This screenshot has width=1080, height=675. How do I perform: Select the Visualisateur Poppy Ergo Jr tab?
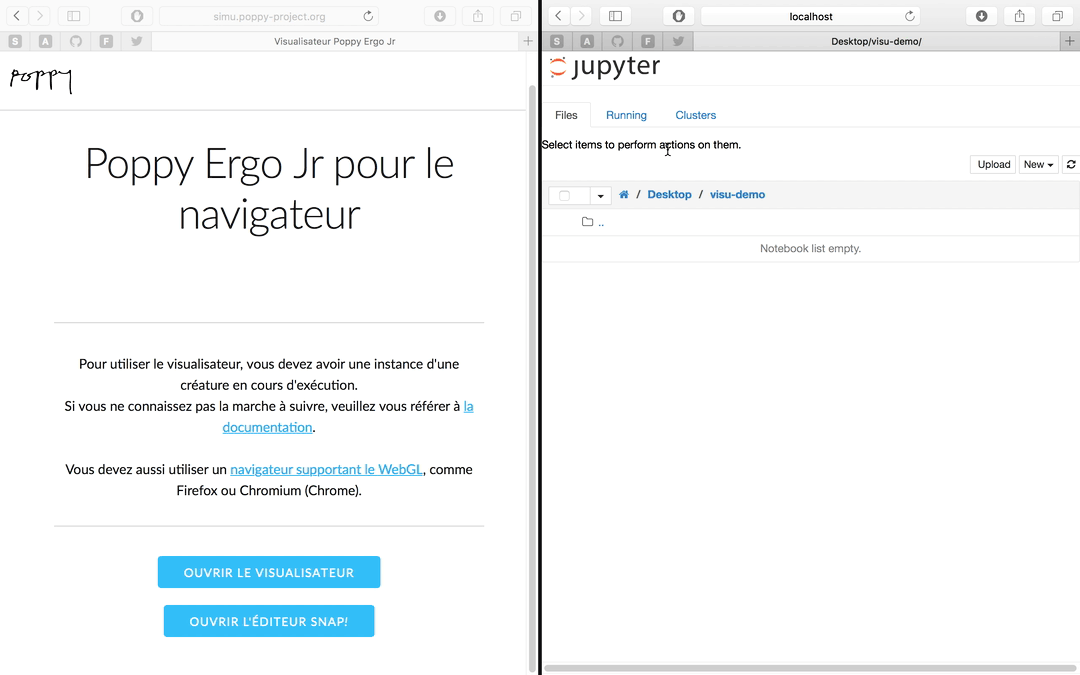coord(335,41)
